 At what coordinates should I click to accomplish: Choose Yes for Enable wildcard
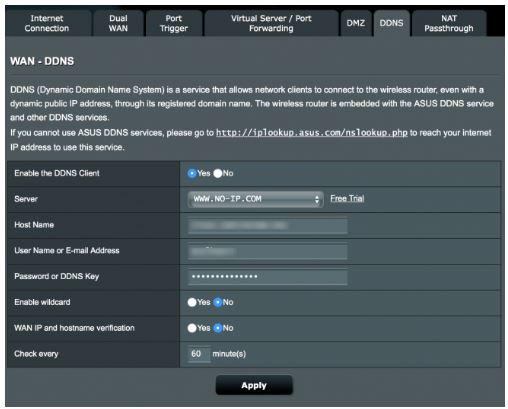192,302
